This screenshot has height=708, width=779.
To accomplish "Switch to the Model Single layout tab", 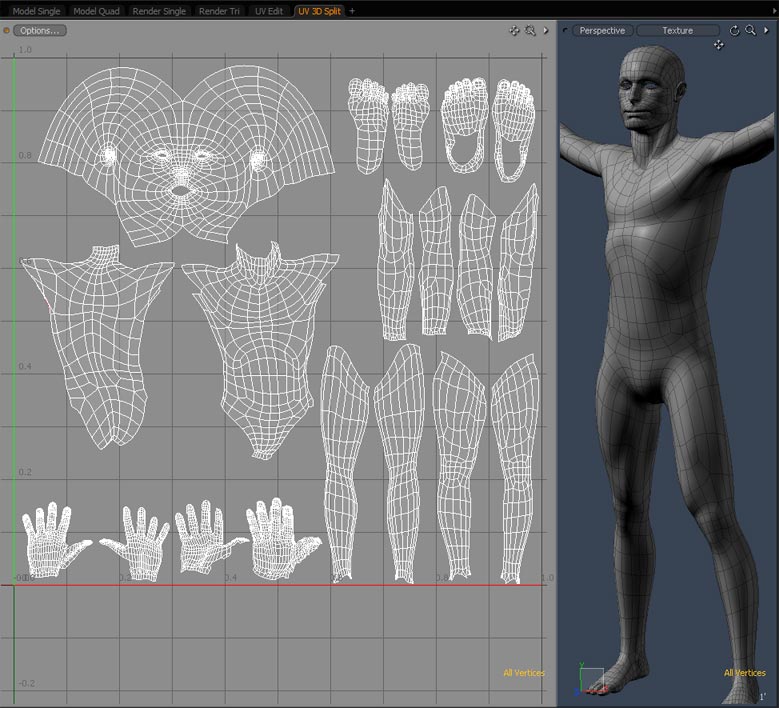I will [x=36, y=11].
